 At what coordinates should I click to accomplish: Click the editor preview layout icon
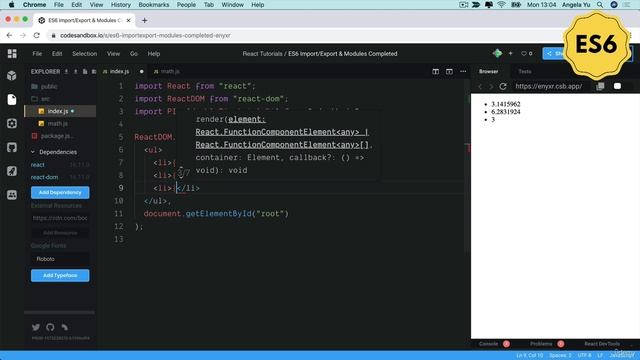click(449, 71)
